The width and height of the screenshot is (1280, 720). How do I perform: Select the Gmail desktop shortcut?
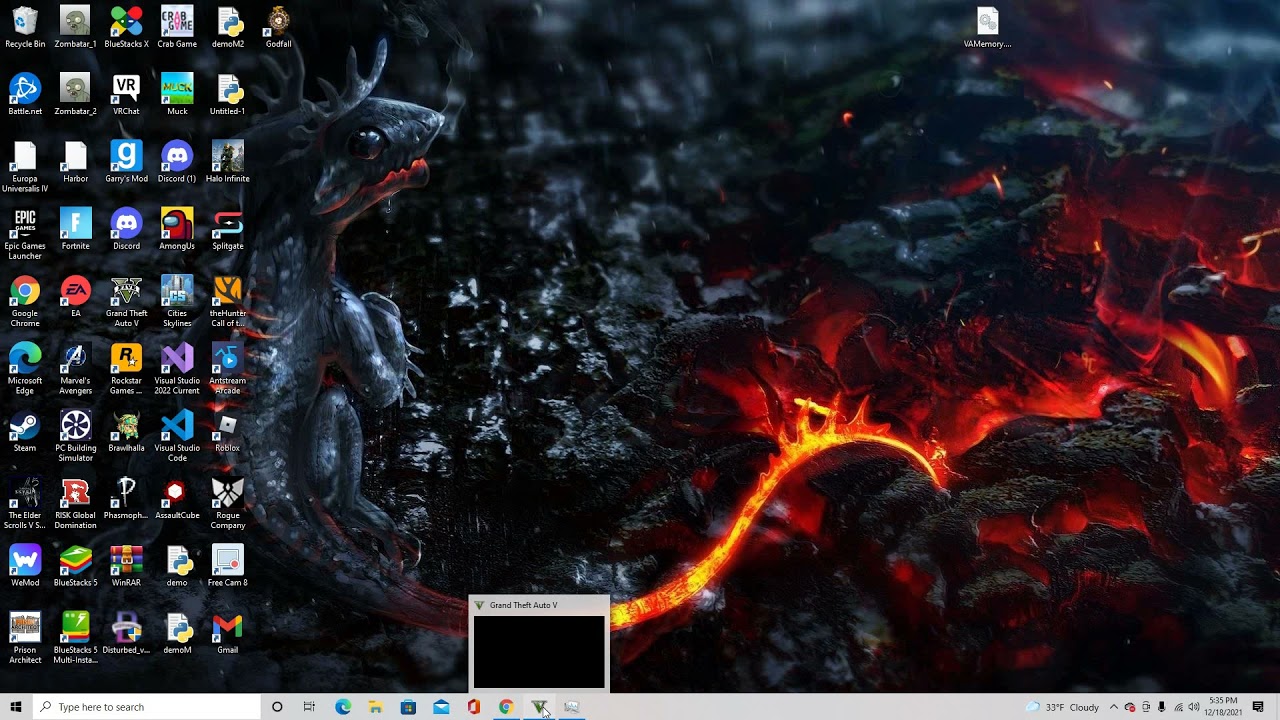pos(227,634)
